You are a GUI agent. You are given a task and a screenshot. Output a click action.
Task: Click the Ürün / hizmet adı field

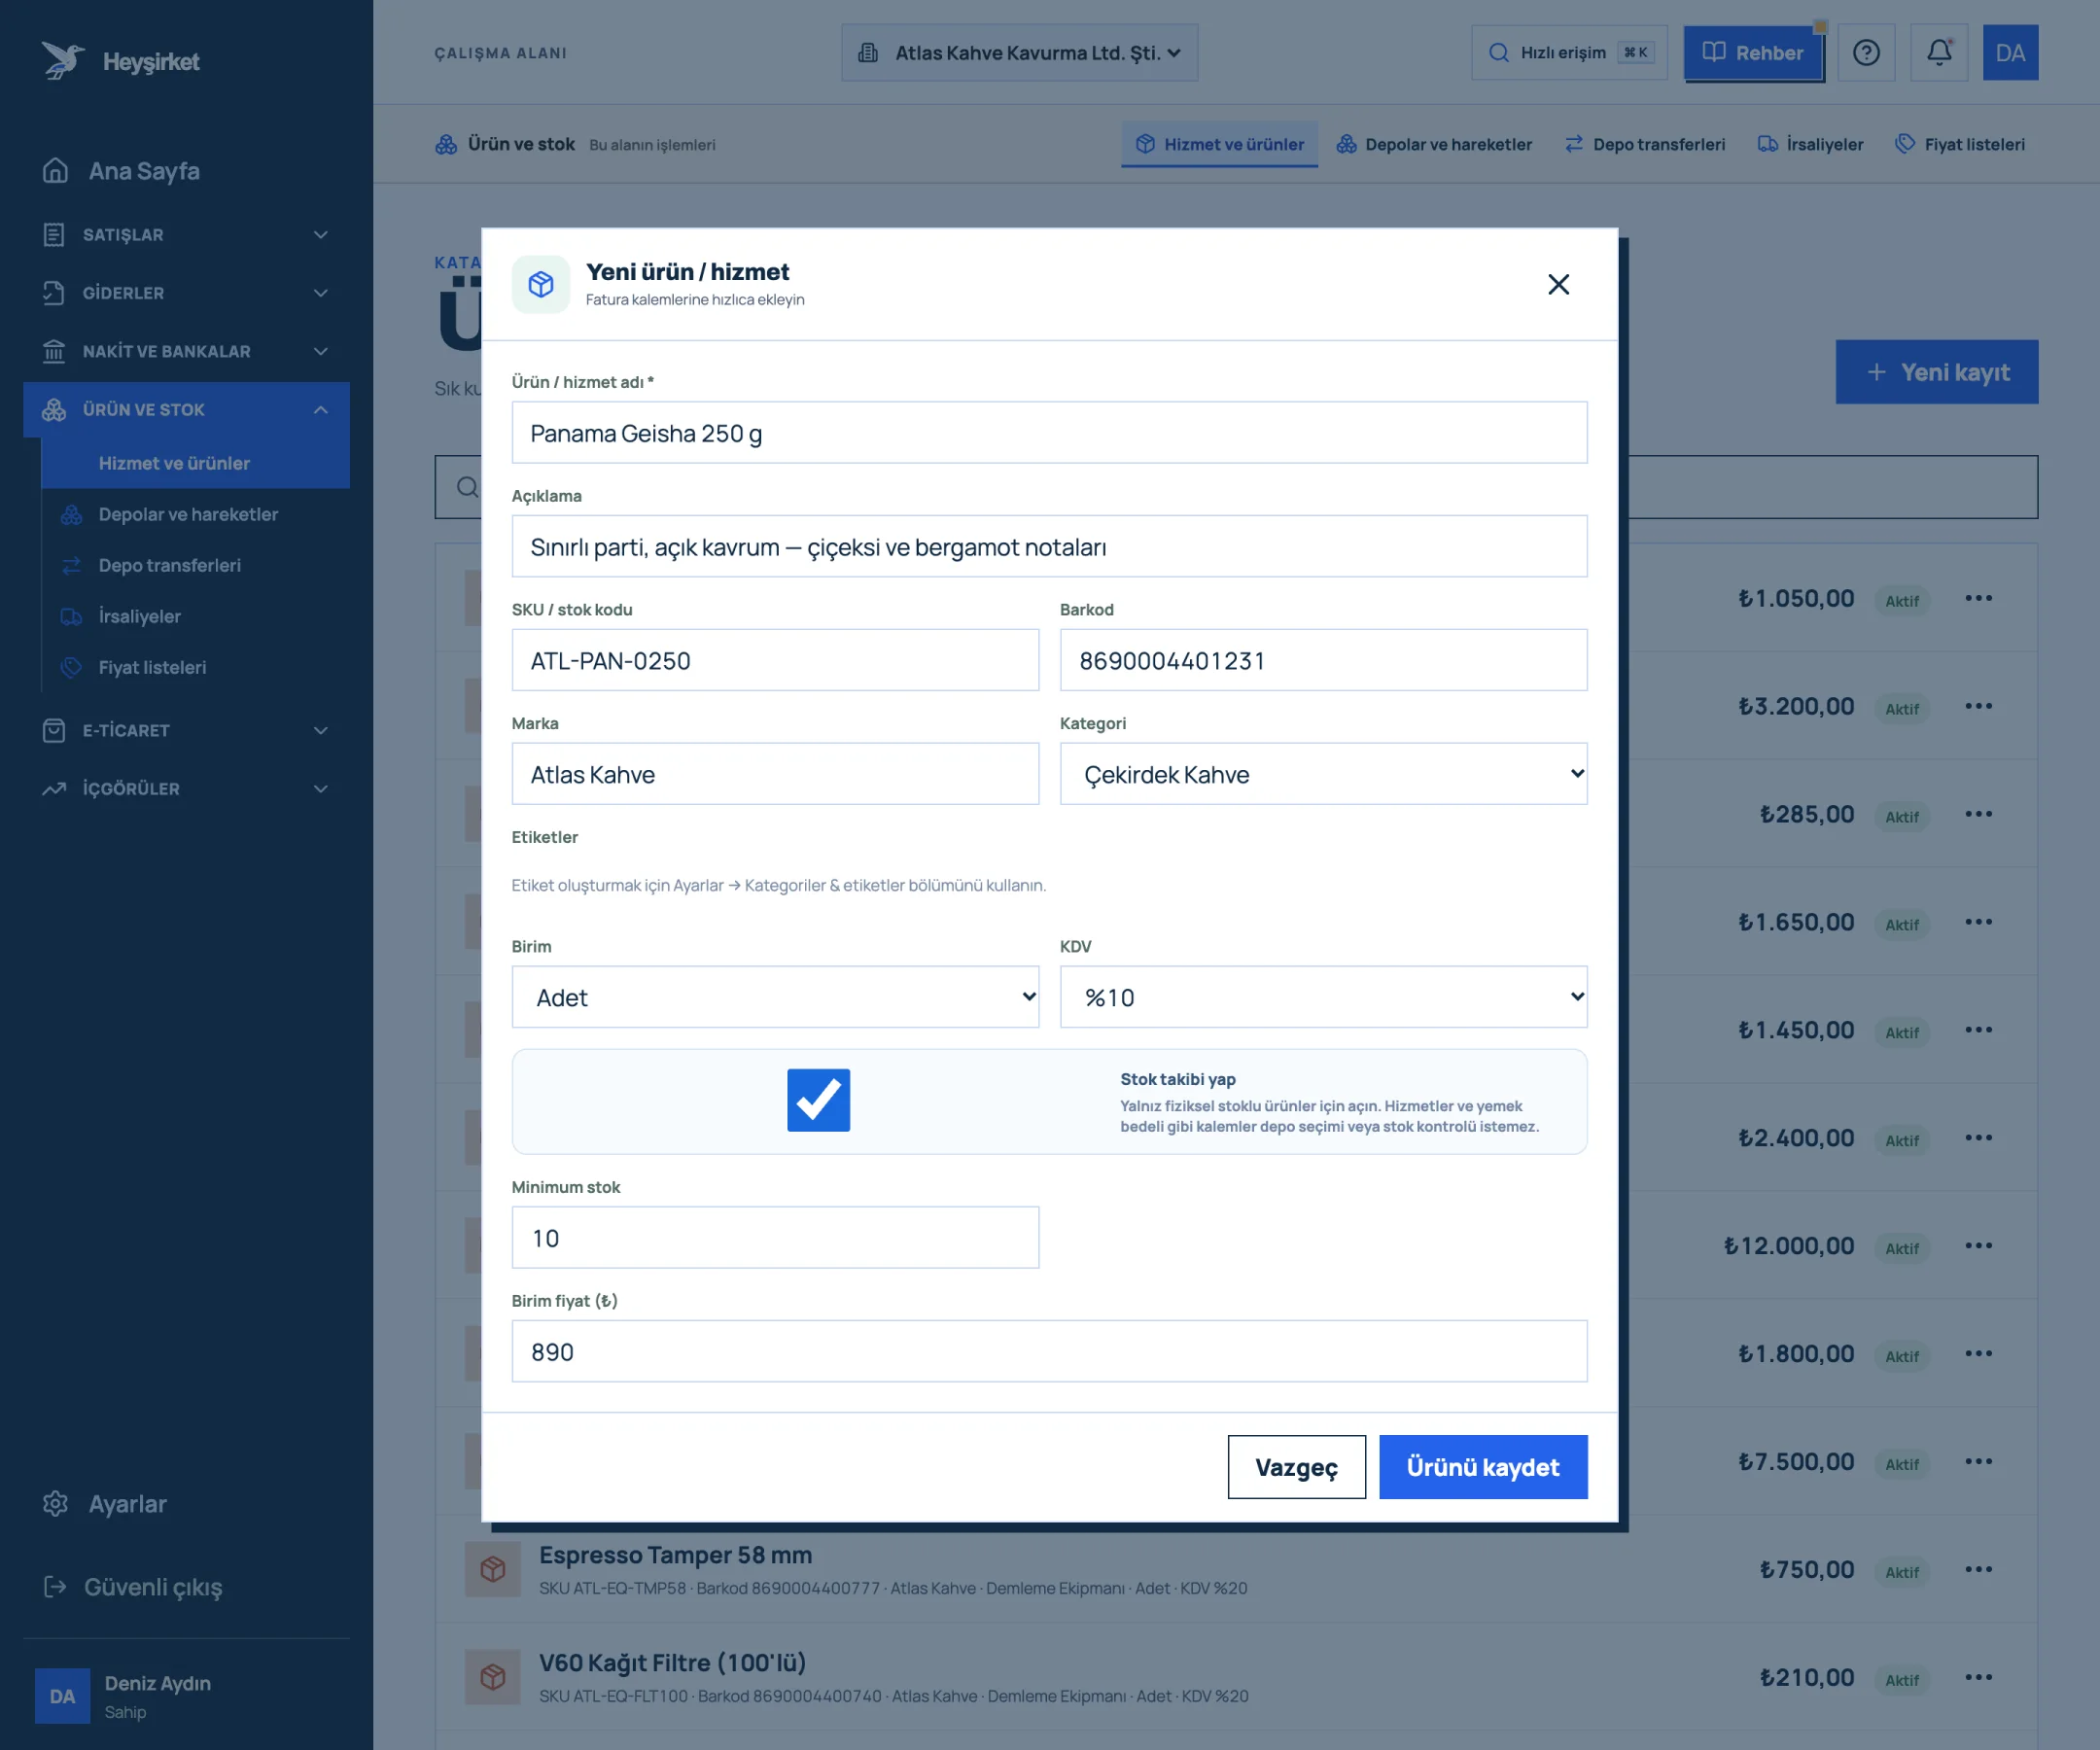pyautogui.click(x=1049, y=433)
